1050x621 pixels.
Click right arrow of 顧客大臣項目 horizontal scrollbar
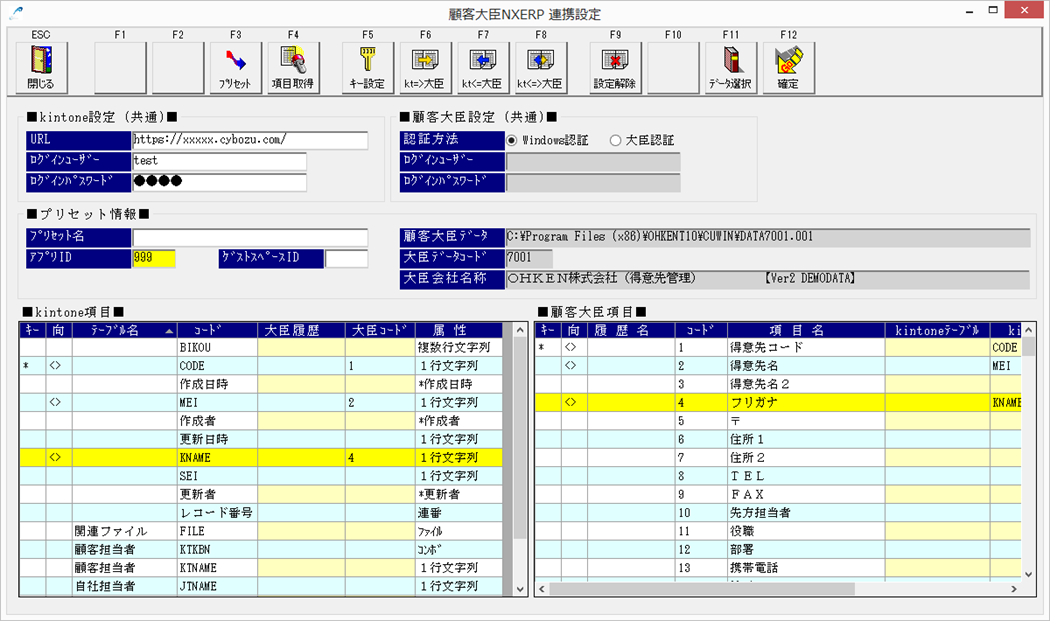point(1014,589)
